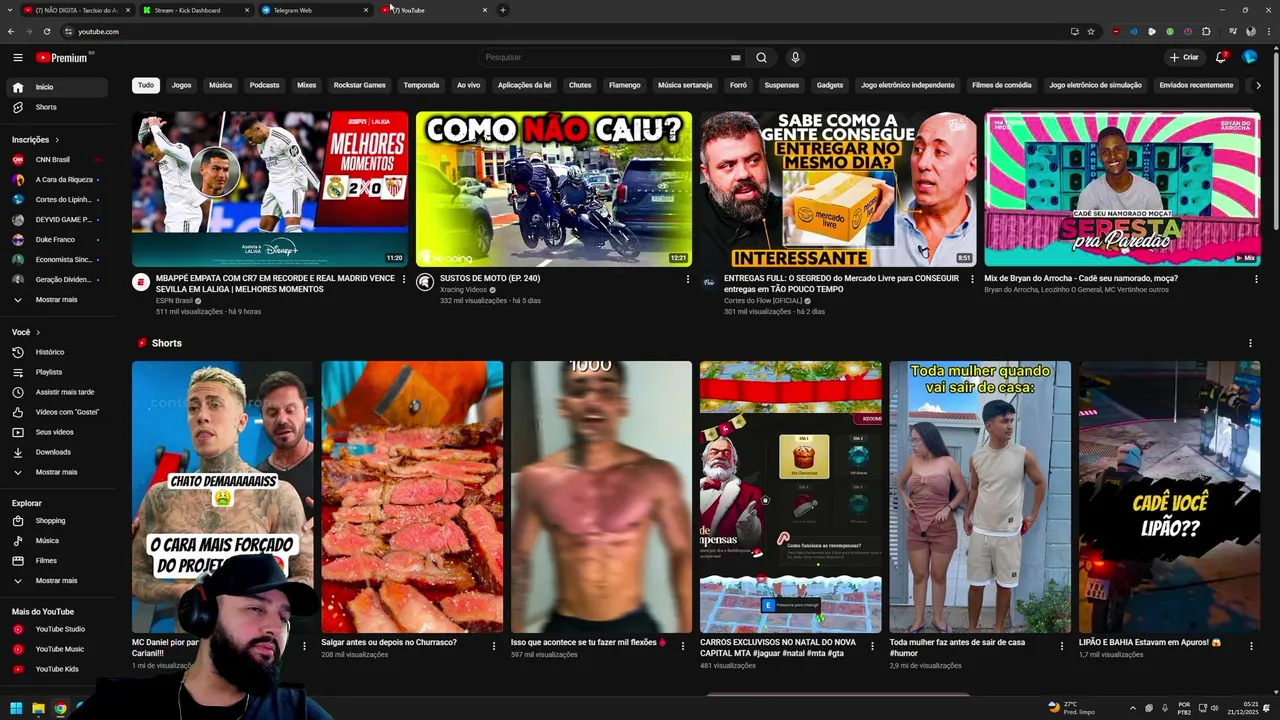Open the CADÊ VOCÊ LIPÃO short
The width and height of the screenshot is (1280, 720).
(x=1169, y=497)
